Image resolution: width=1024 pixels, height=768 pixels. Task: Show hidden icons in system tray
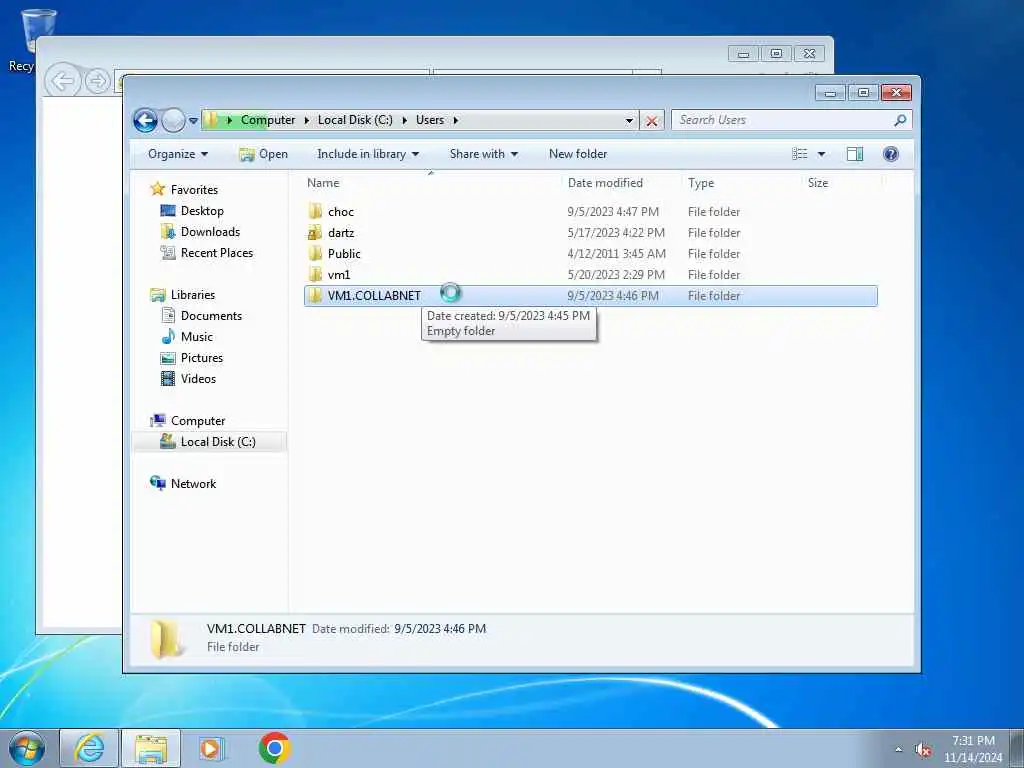click(x=899, y=750)
